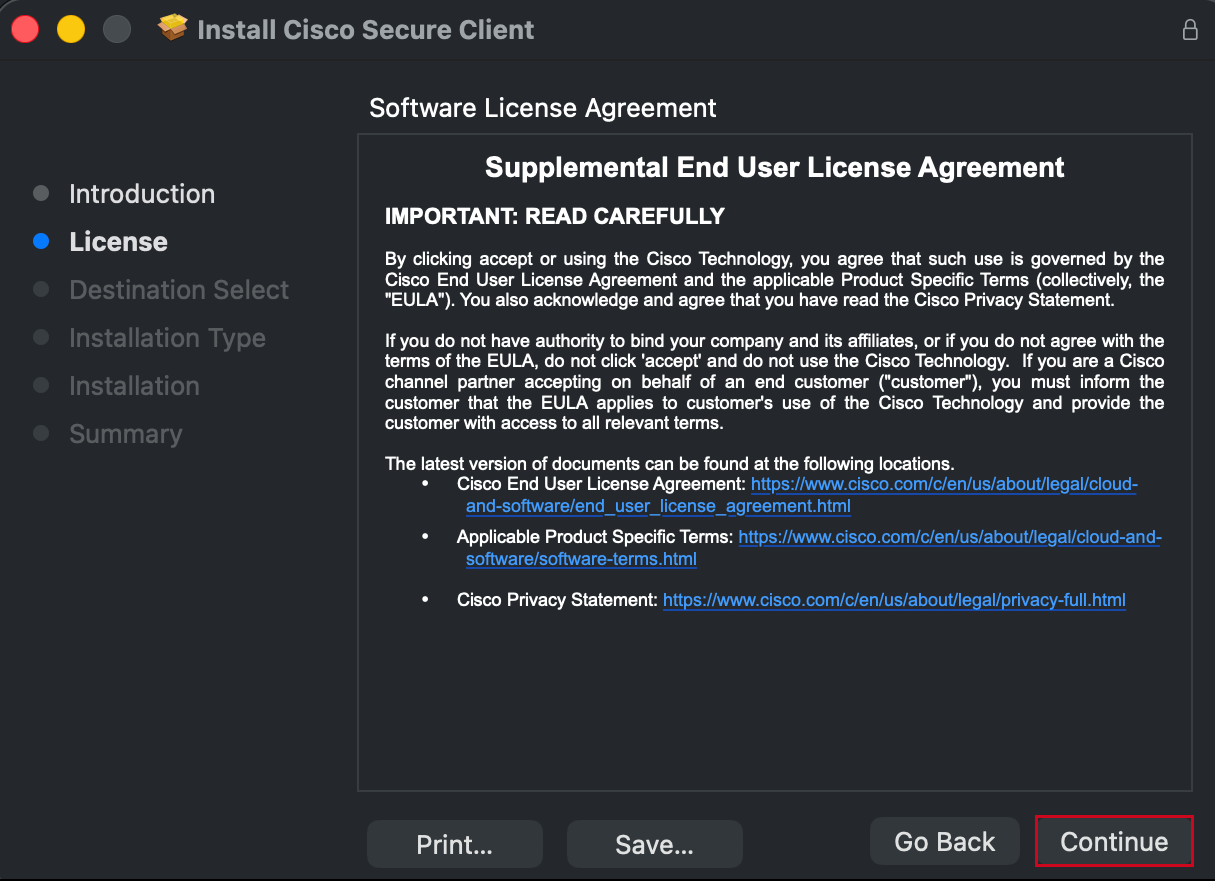
Task: Select the Destination Select step
Action: [179, 290]
